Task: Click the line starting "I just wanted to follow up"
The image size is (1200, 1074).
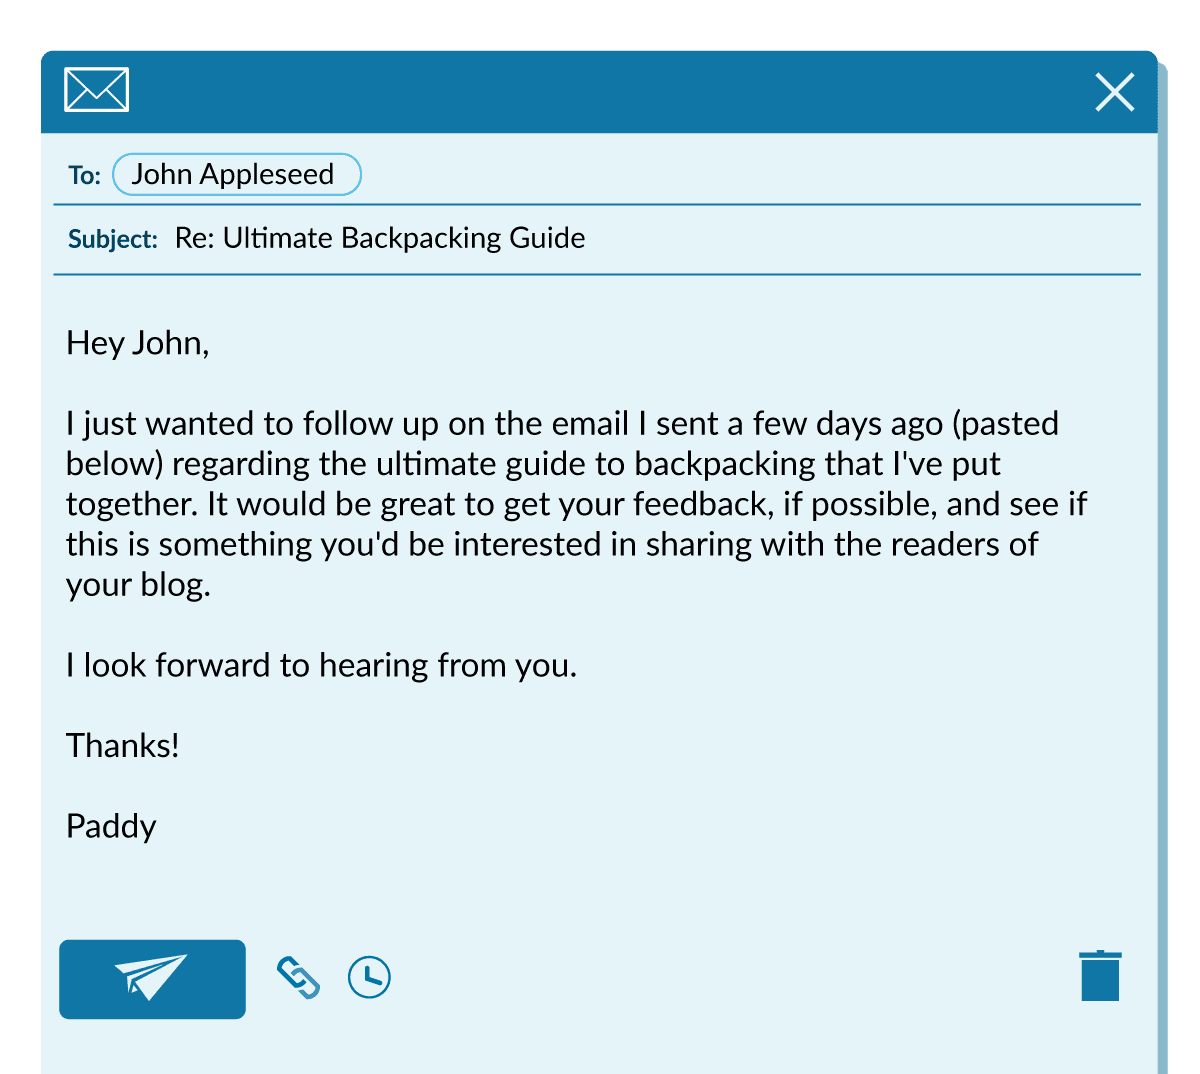Action: coord(560,424)
